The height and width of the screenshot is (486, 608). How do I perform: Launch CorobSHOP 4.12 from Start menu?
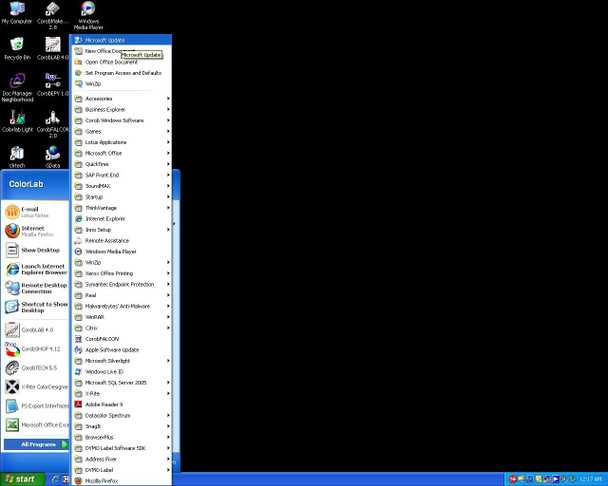36,349
